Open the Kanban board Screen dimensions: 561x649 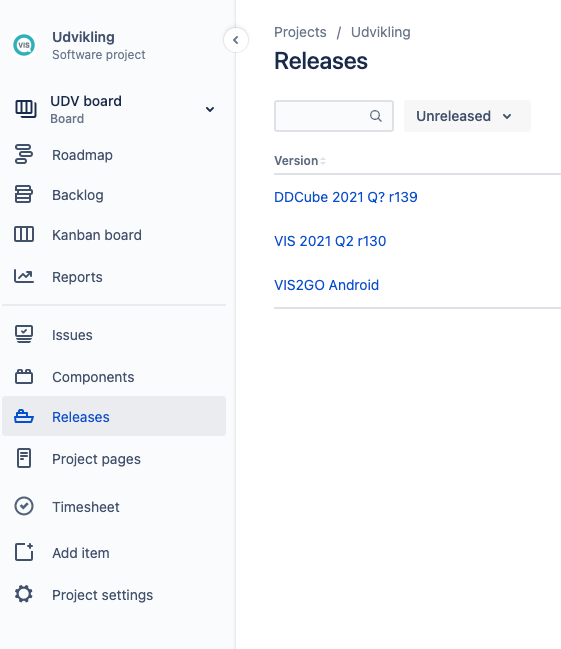tap(114, 235)
